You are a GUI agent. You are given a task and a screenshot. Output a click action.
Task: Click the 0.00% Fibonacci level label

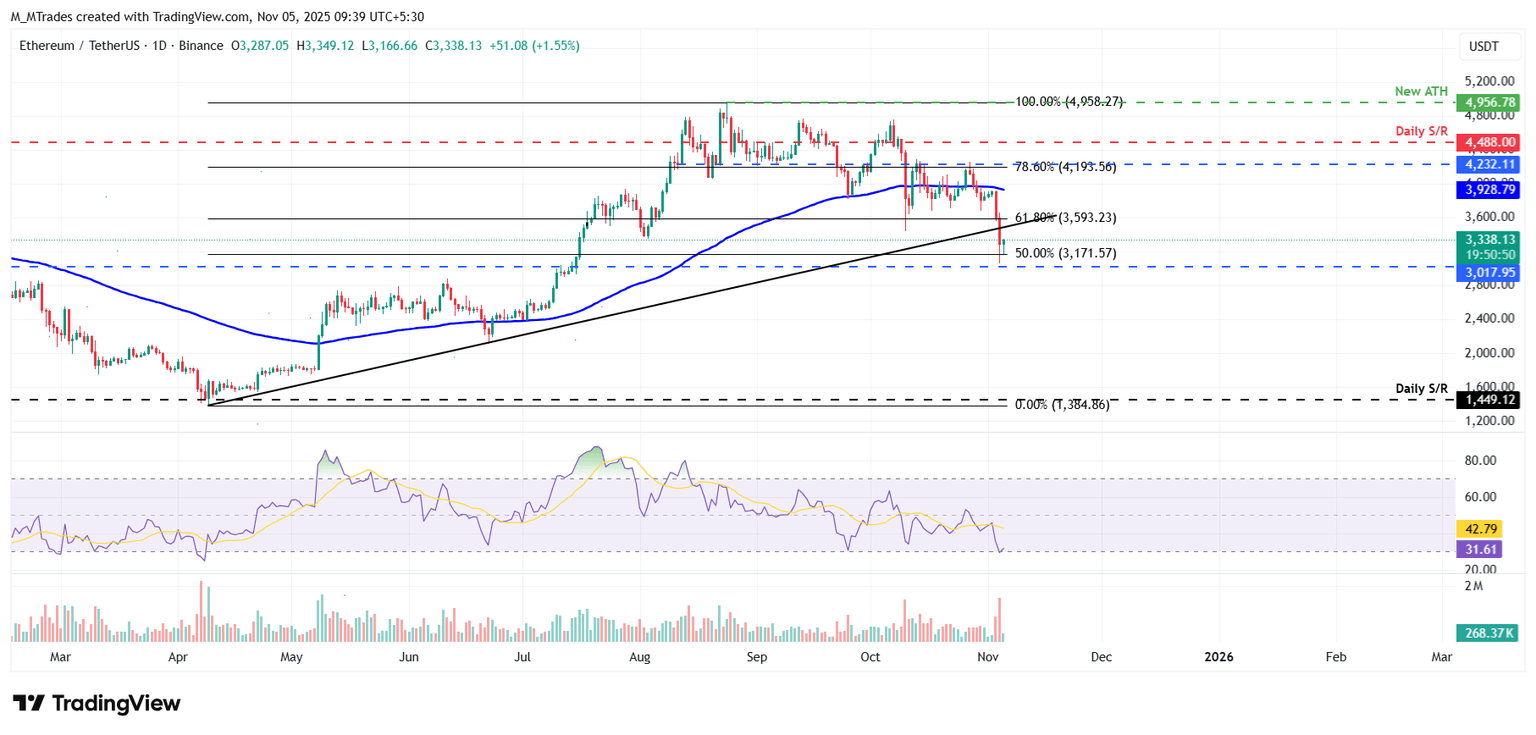[1062, 405]
